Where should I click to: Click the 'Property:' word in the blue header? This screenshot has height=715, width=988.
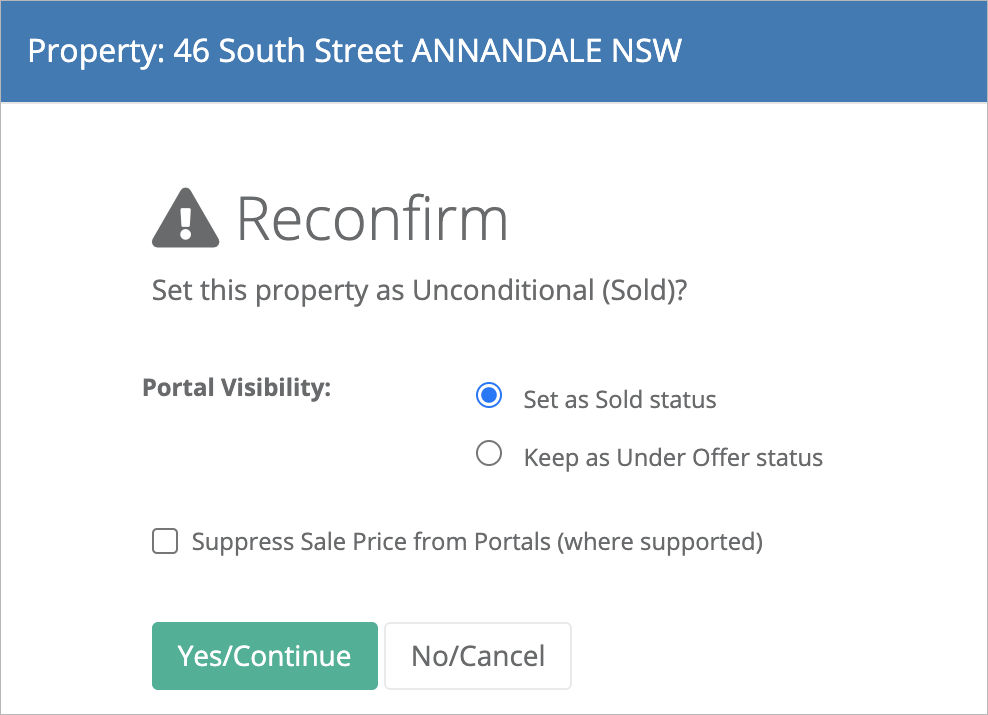pyautogui.click(x=96, y=51)
